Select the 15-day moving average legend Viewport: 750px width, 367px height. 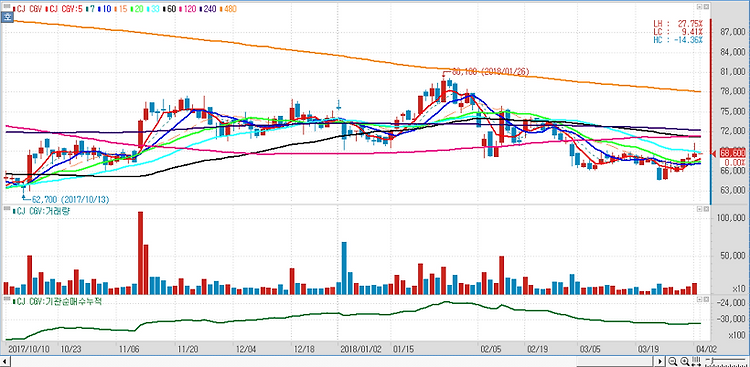coord(121,9)
